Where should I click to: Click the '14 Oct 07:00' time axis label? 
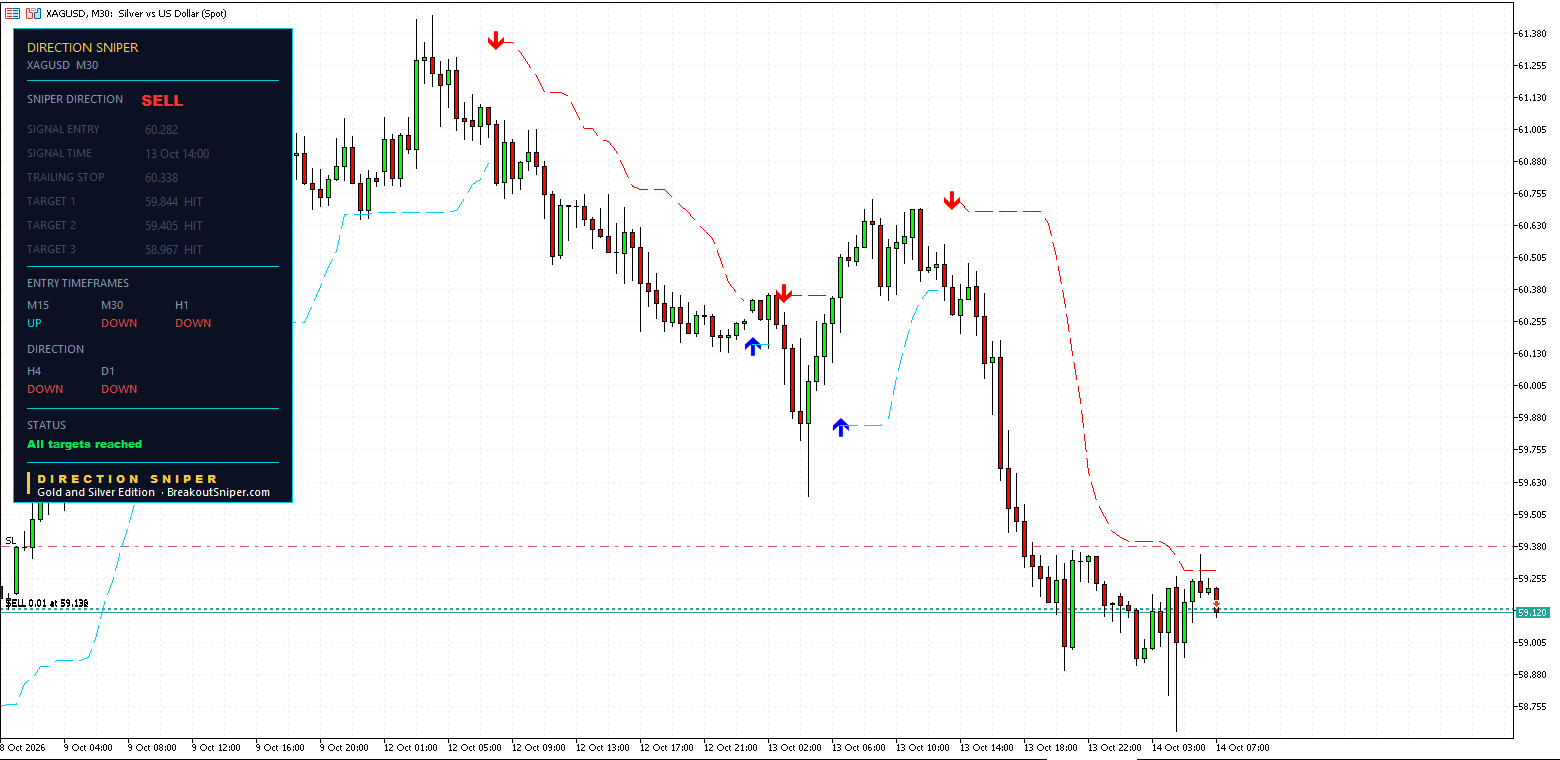coord(1243,747)
